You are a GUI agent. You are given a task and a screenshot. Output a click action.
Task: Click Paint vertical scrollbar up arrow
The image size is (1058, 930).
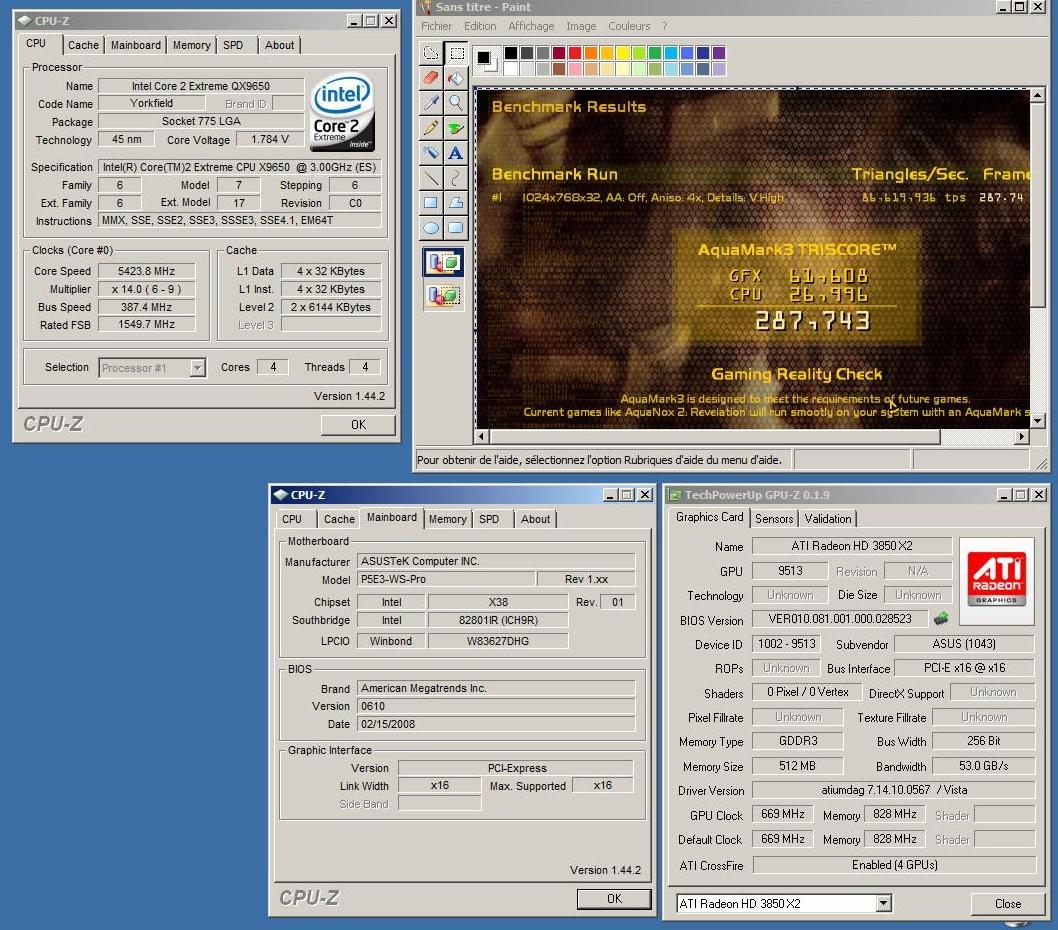[x=1038, y=95]
